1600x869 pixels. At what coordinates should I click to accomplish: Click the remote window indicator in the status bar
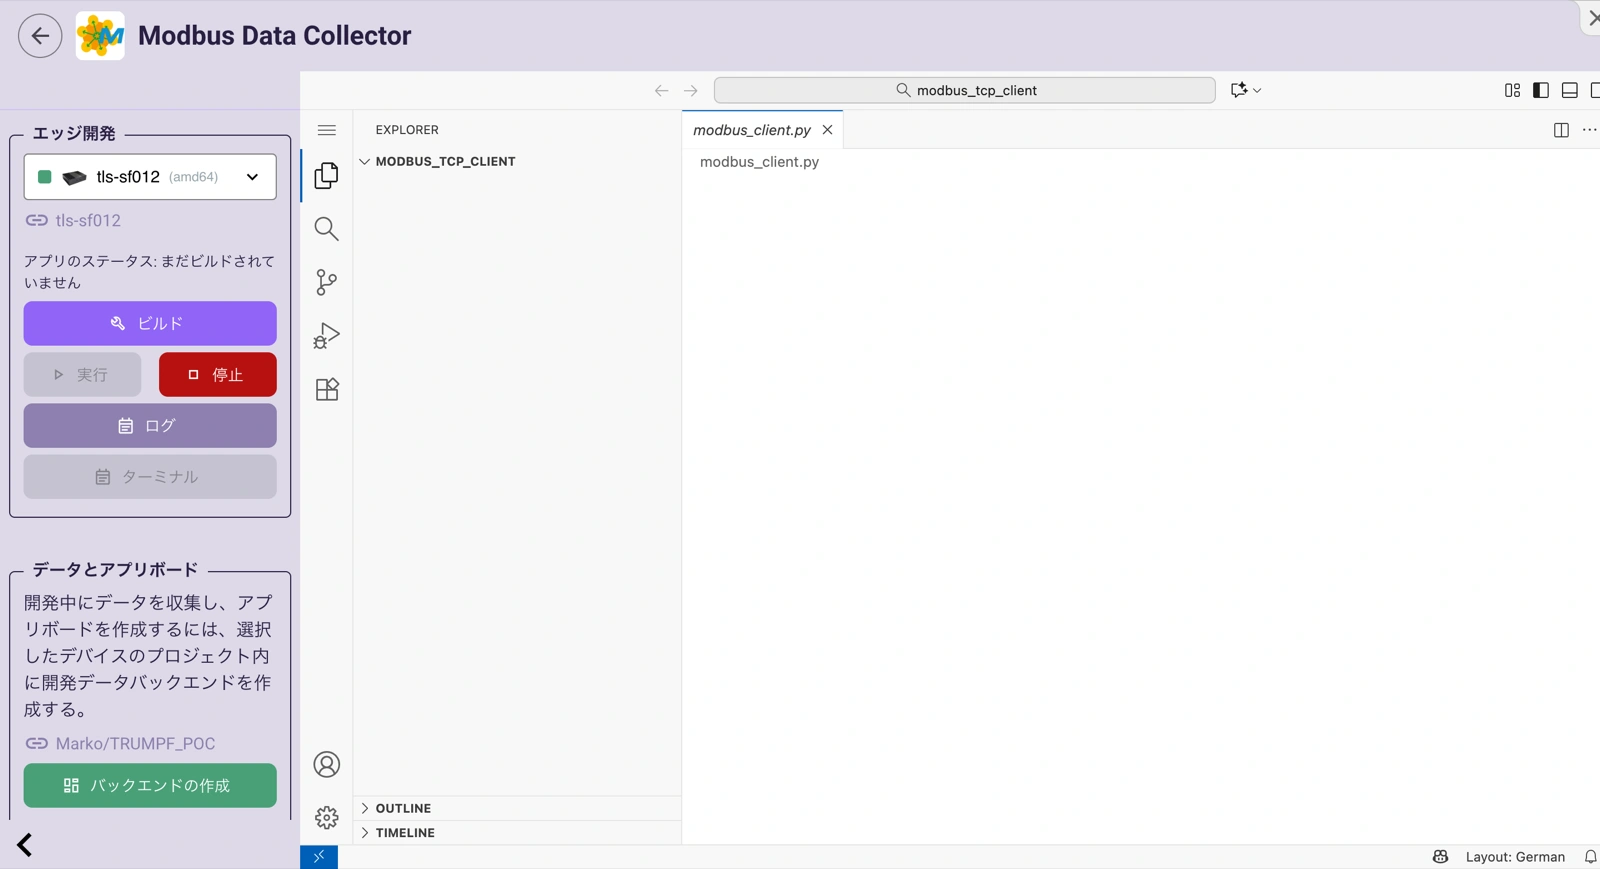[319, 857]
